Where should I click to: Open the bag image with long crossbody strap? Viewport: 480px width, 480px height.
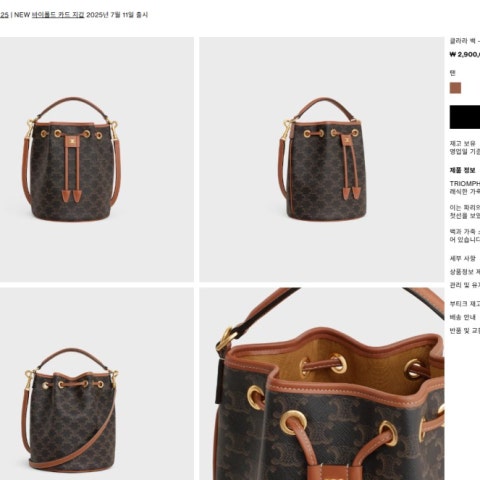97,384
